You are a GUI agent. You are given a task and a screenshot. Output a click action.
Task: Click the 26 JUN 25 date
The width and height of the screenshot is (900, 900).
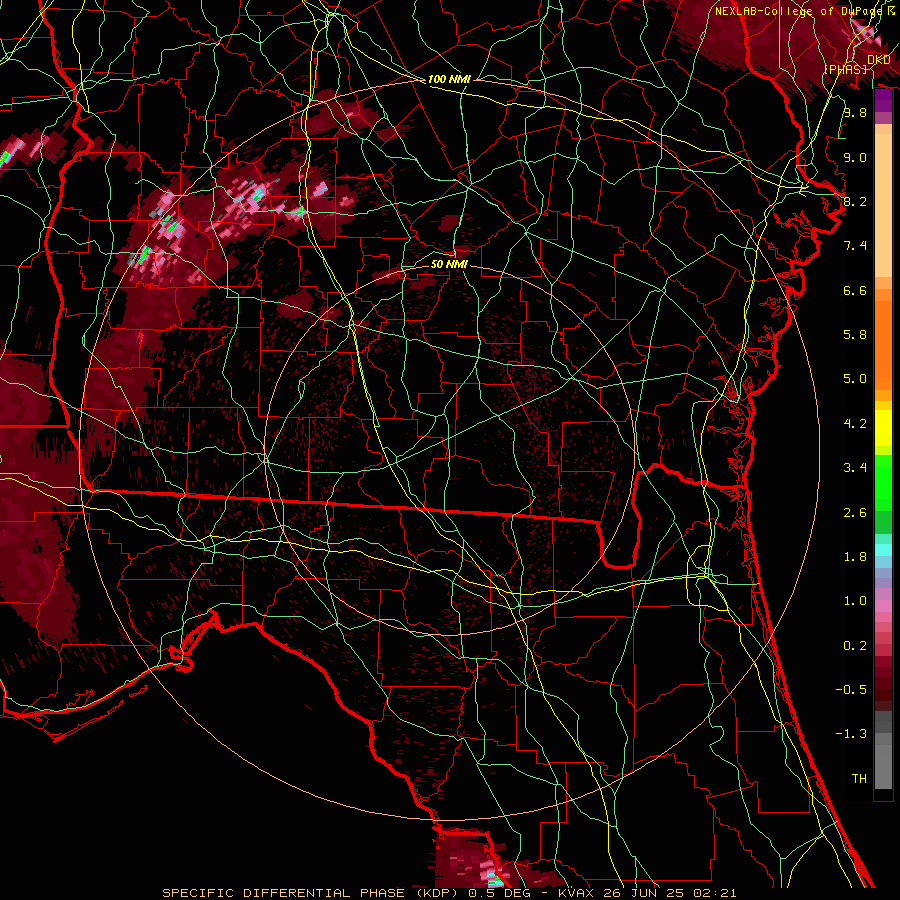(645, 893)
